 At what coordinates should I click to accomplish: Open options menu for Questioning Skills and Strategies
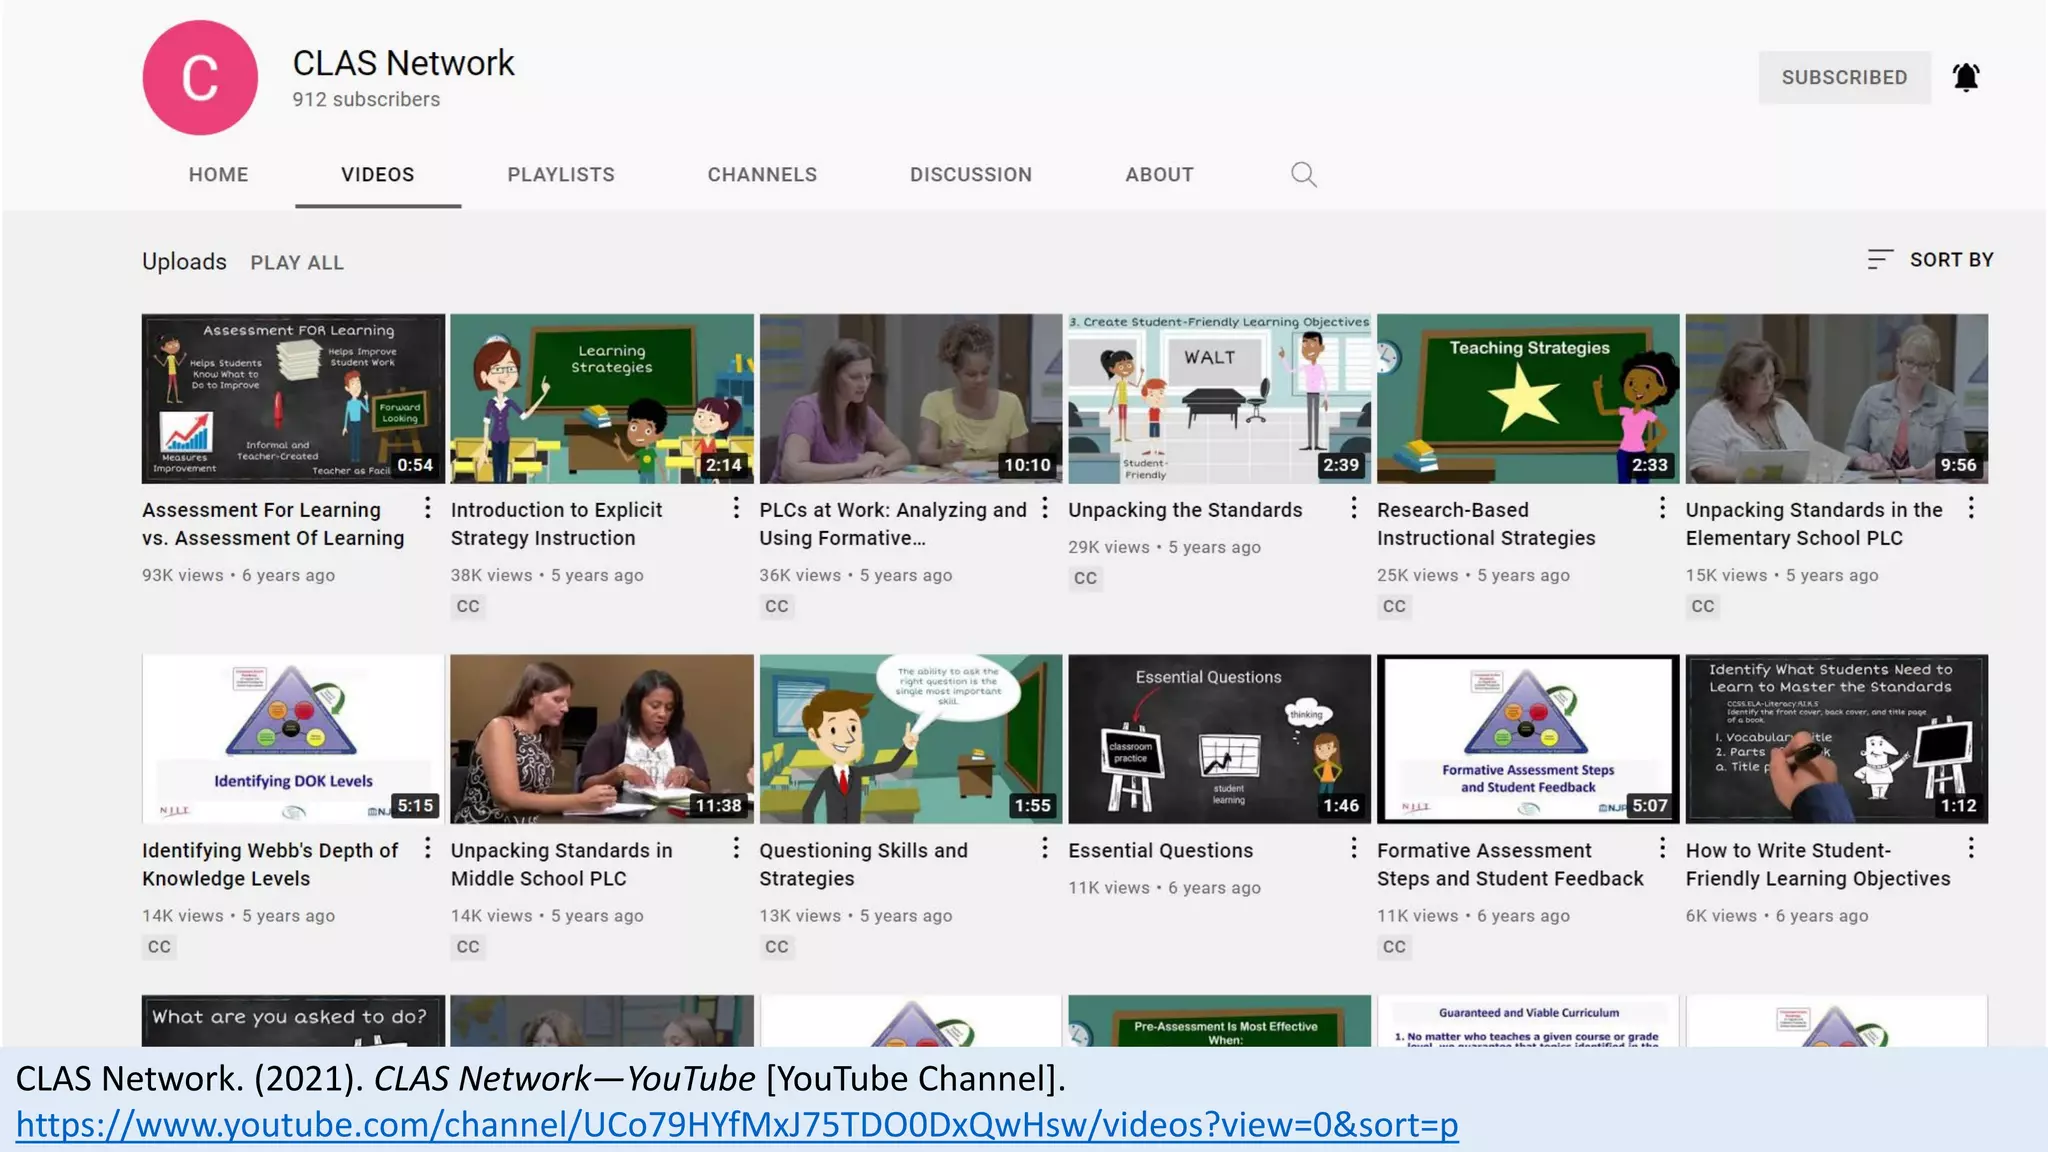click(x=1045, y=848)
